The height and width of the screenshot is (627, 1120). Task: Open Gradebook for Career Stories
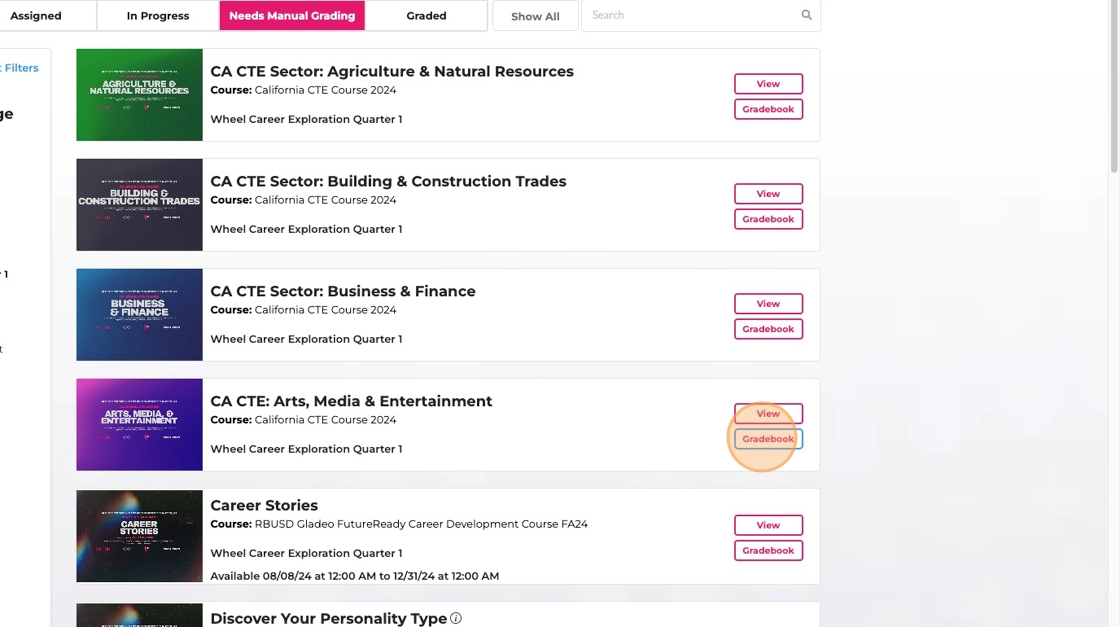click(769, 551)
